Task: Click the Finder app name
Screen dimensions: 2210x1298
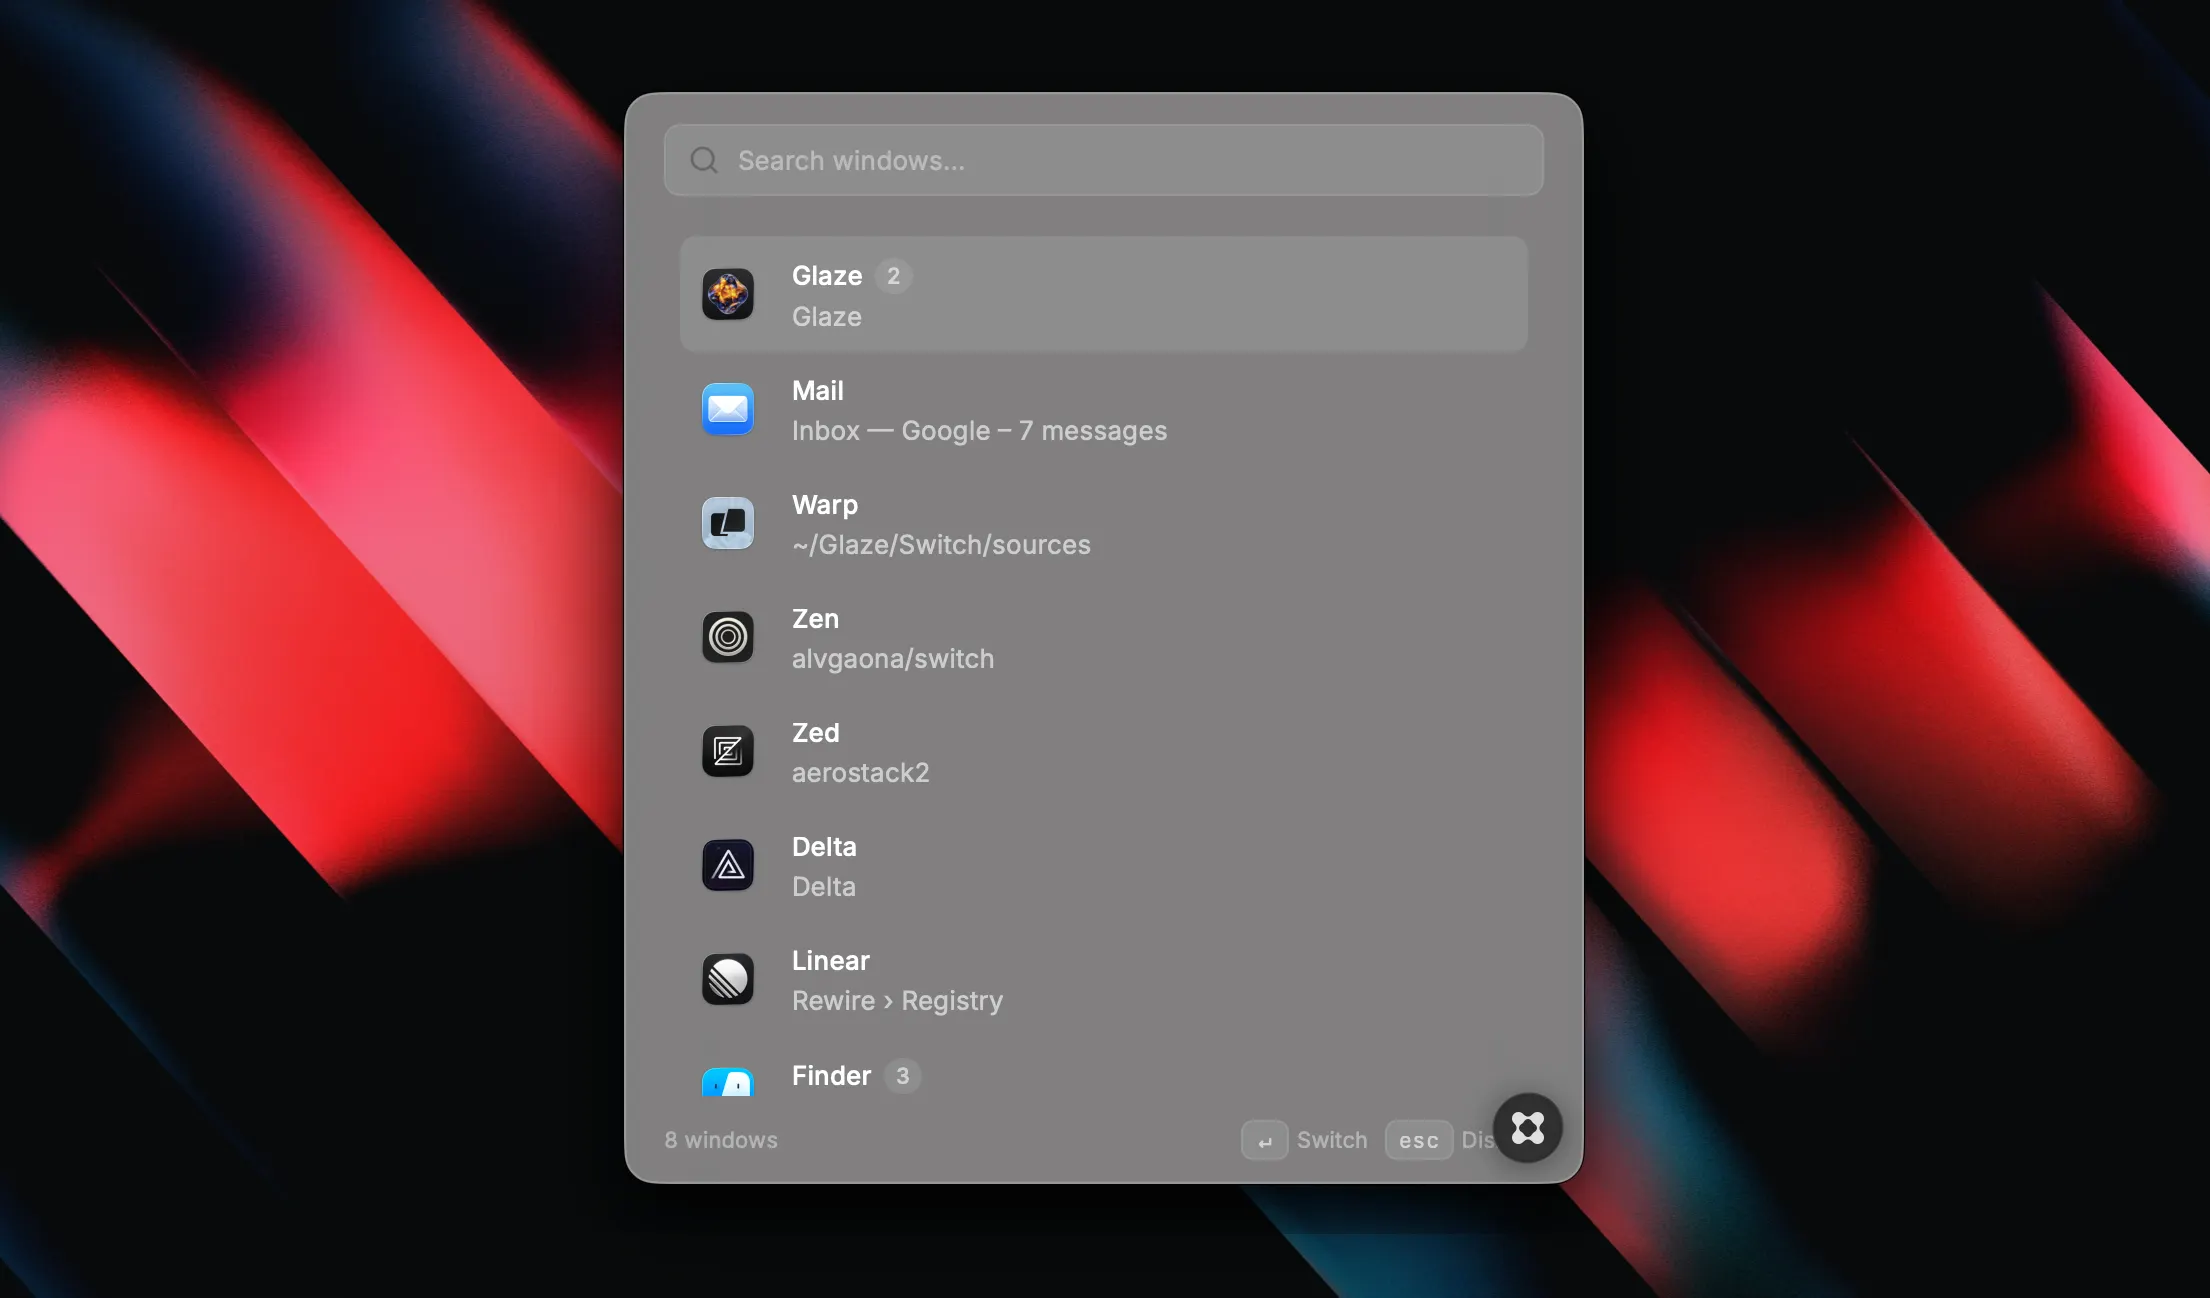Action: pyautogui.click(x=832, y=1076)
